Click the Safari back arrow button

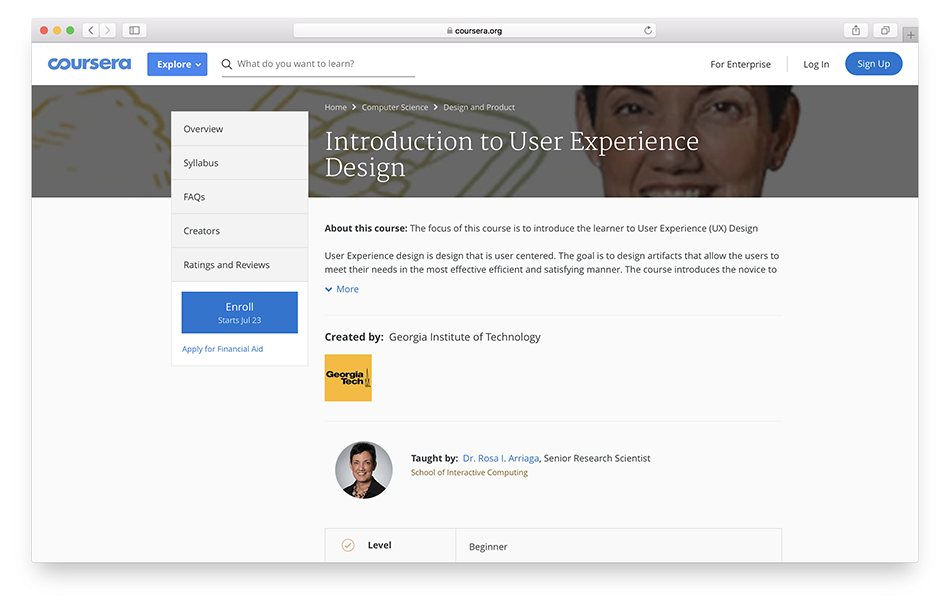91,30
